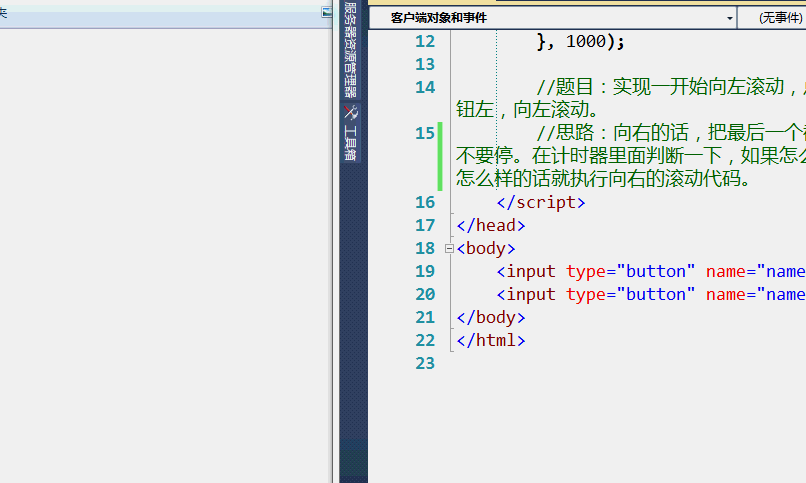Click the 钮左，向左滚动 comment text
The width and height of the screenshot is (806, 483).
(527, 109)
